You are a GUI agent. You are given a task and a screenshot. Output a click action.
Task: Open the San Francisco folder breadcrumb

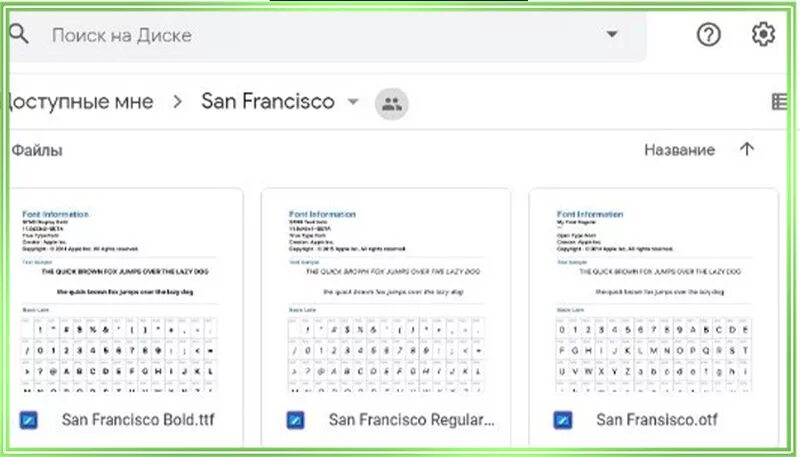[x=268, y=101]
